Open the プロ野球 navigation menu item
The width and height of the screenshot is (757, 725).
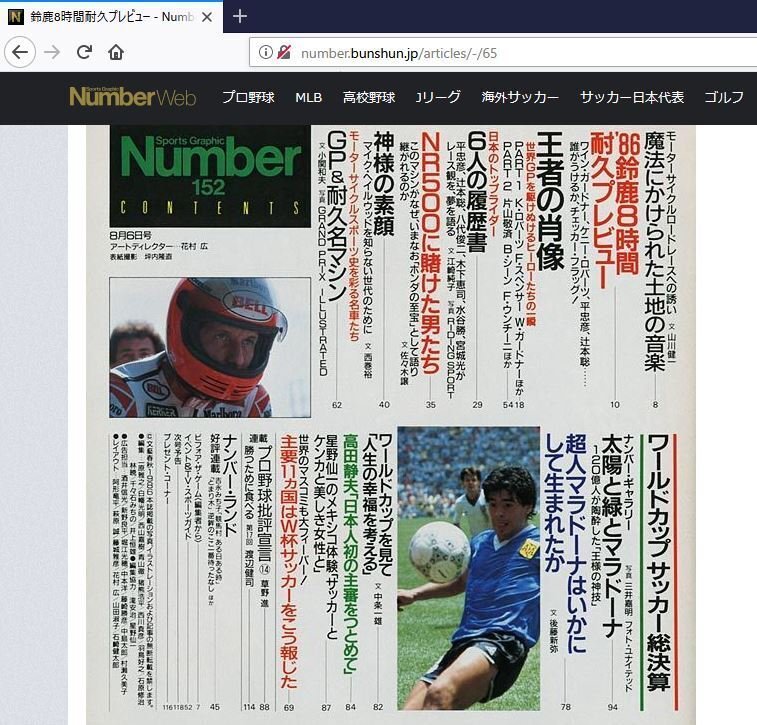coord(248,97)
